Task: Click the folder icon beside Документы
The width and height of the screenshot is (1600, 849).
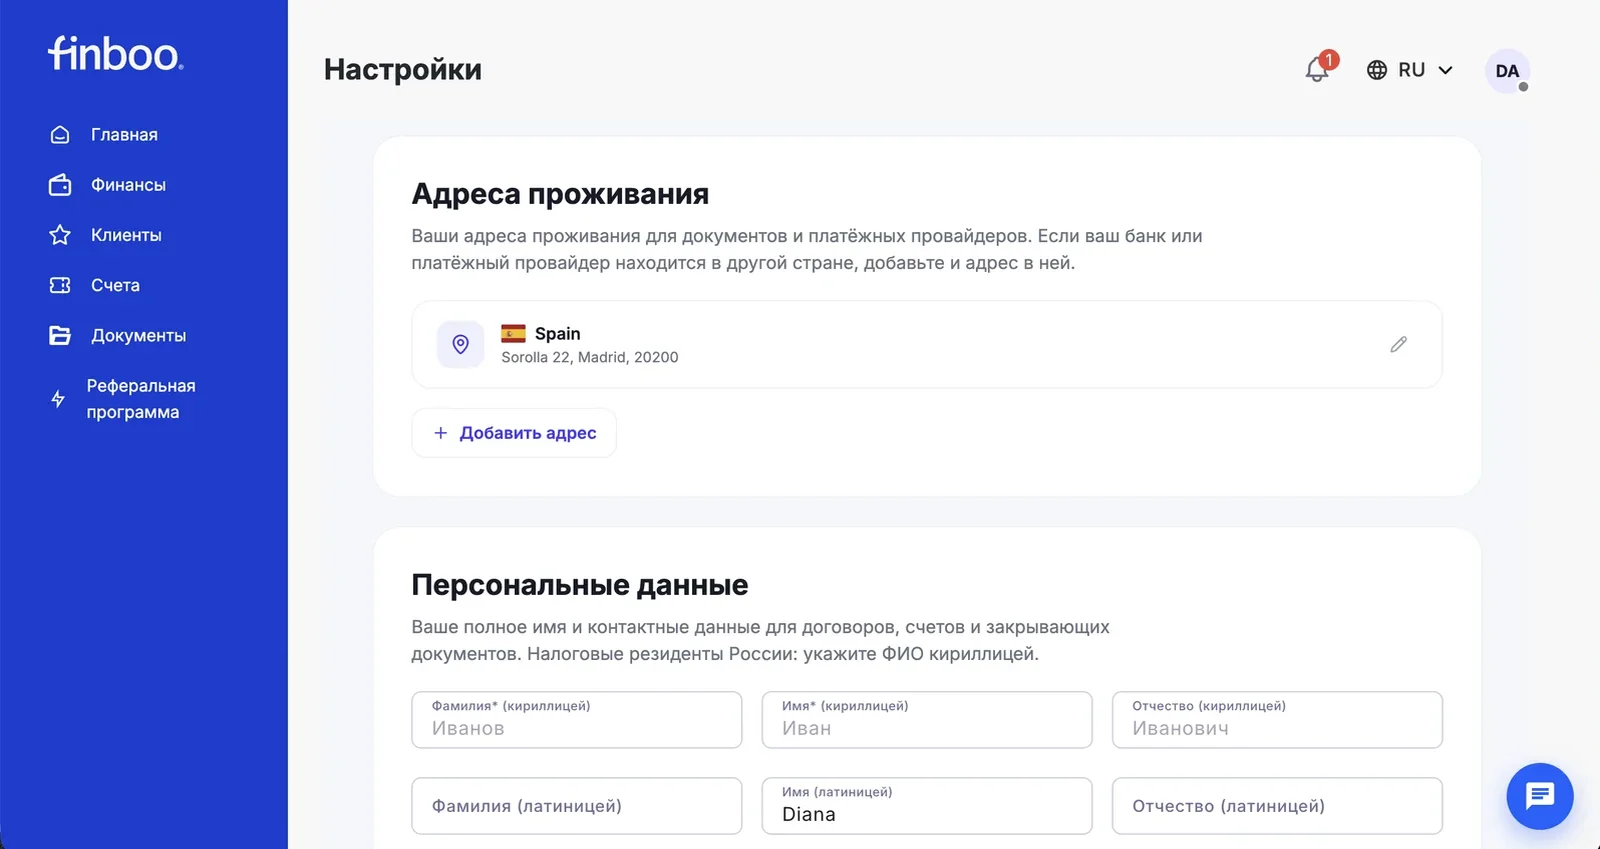Action: [60, 335]
